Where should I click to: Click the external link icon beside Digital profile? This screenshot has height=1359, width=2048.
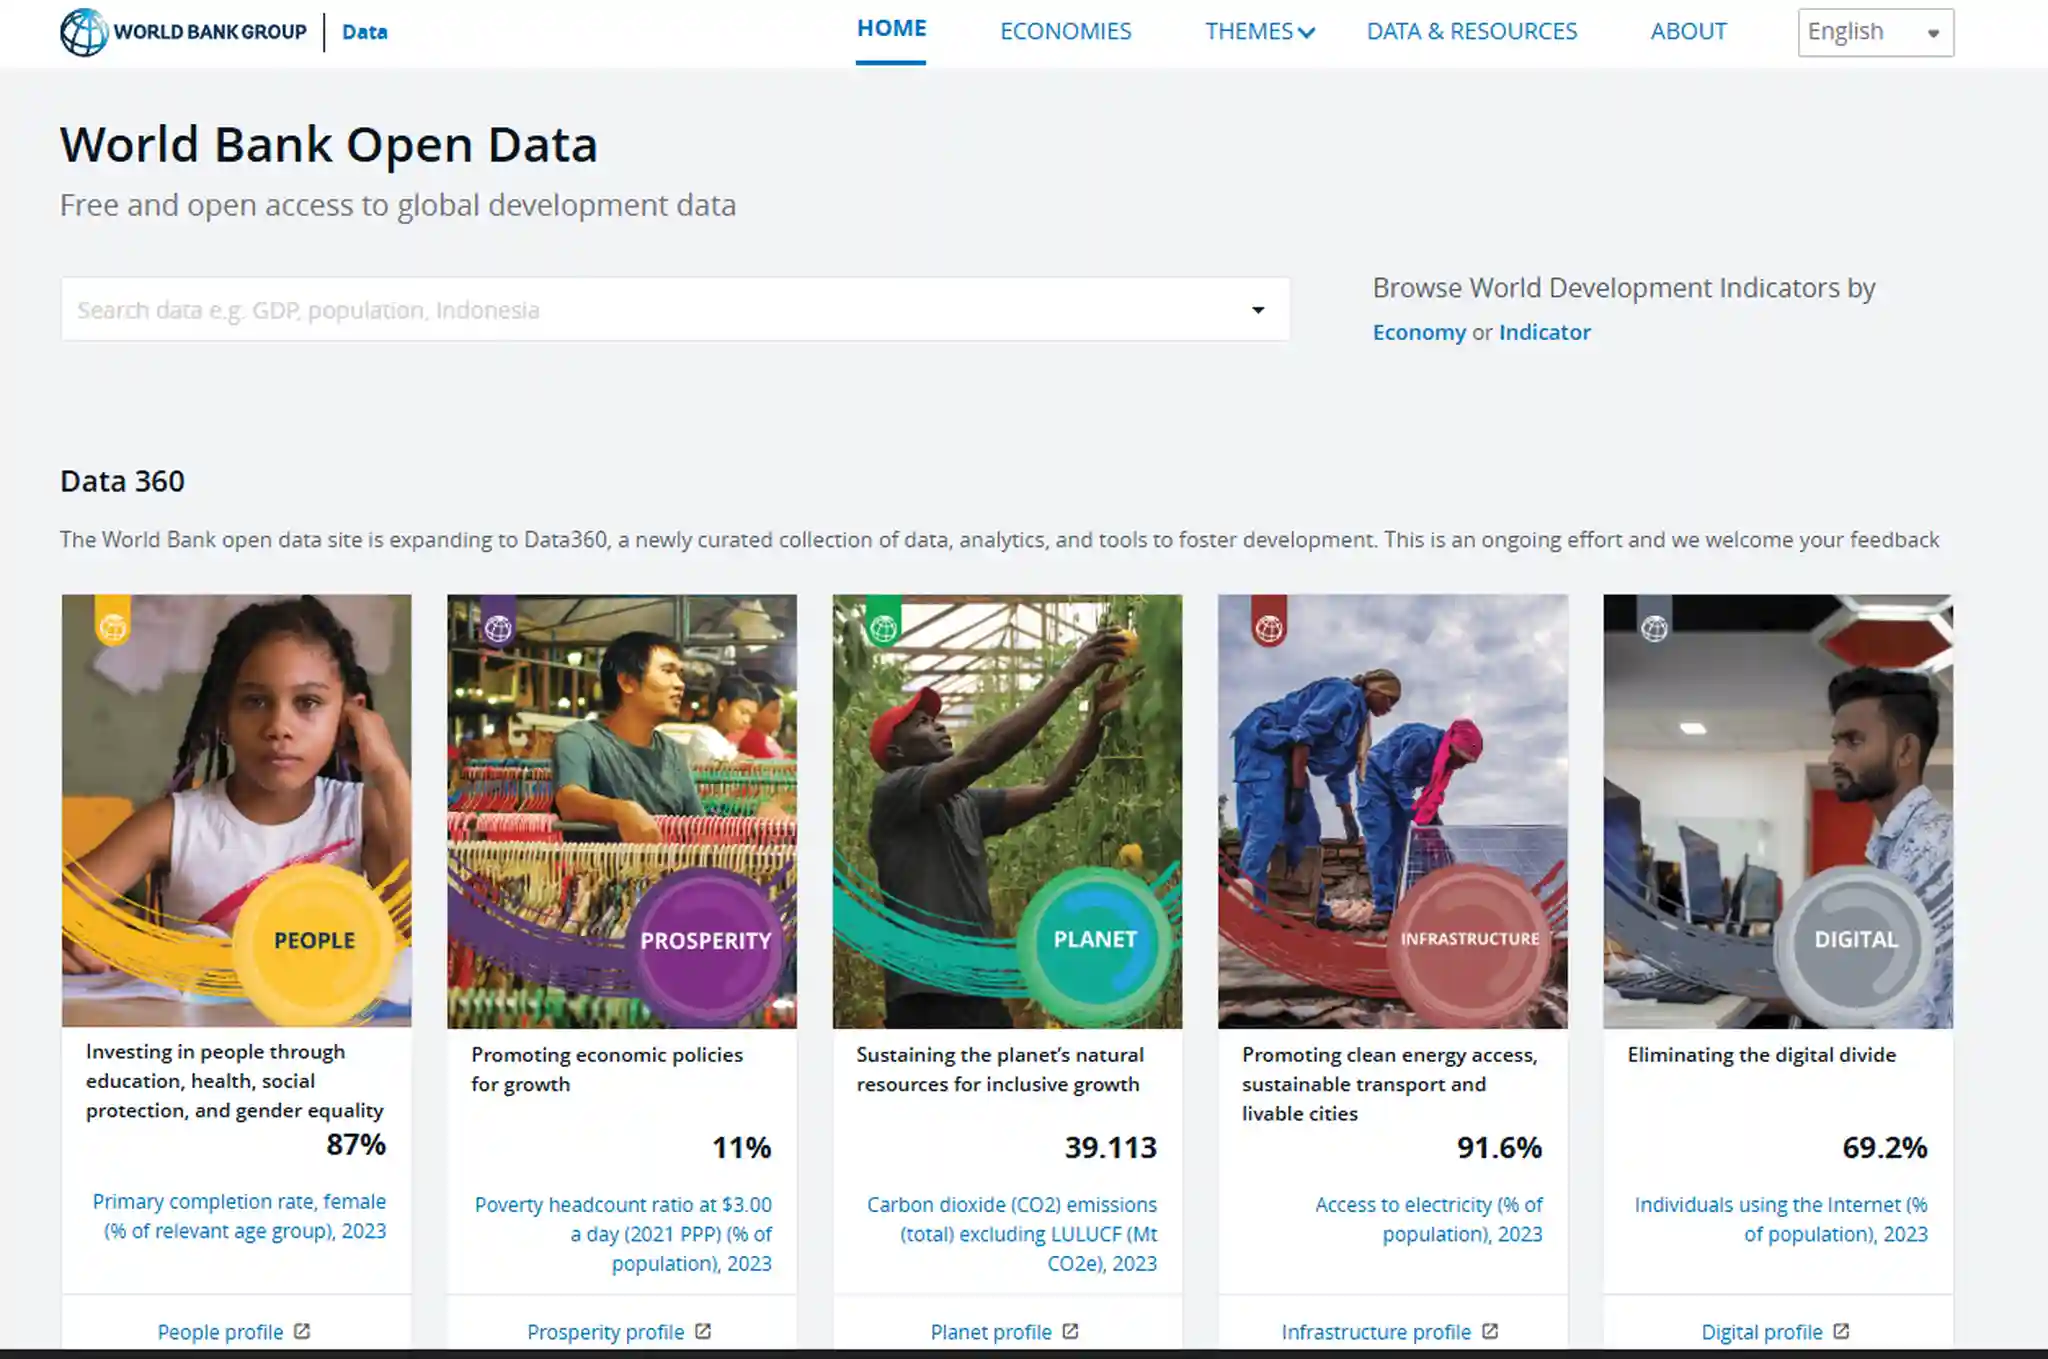coord(1841,1331)
